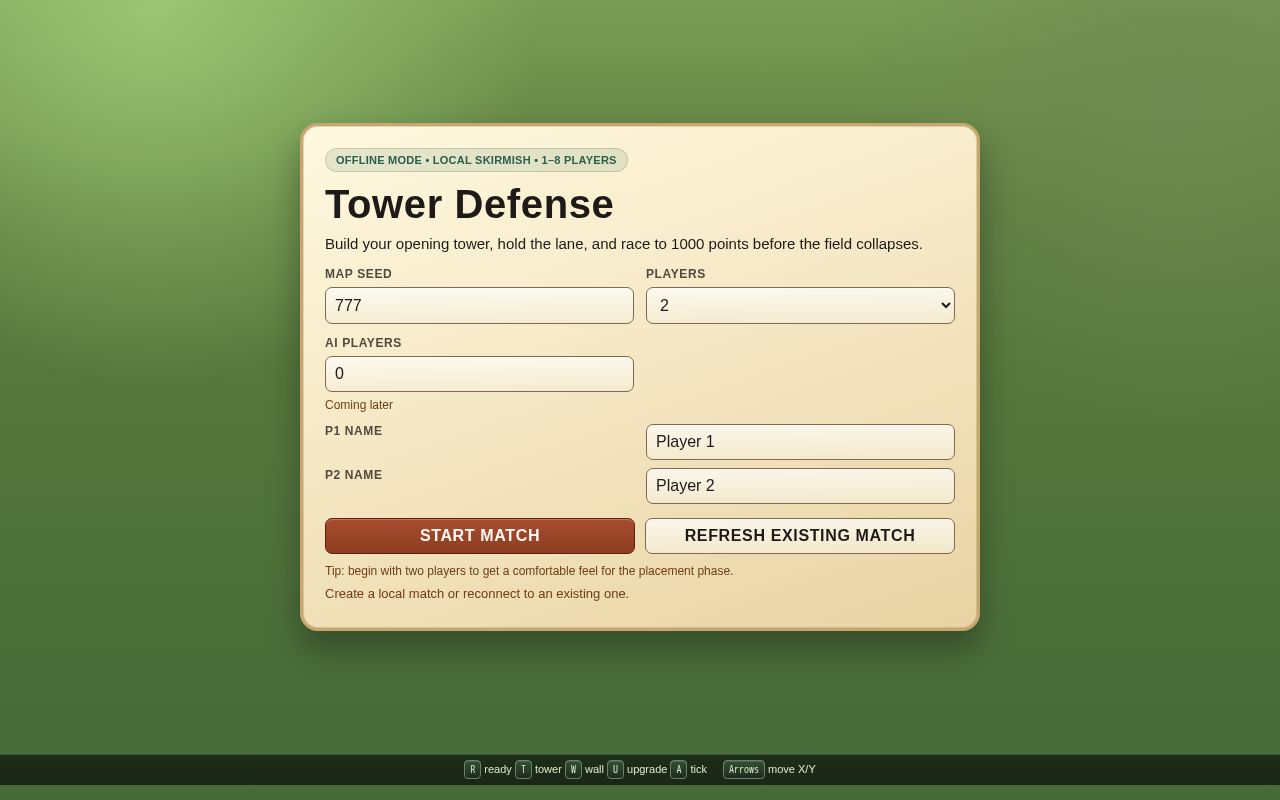Click the T tower key hint
The image size is (1280, 800).
pos(523,770)
